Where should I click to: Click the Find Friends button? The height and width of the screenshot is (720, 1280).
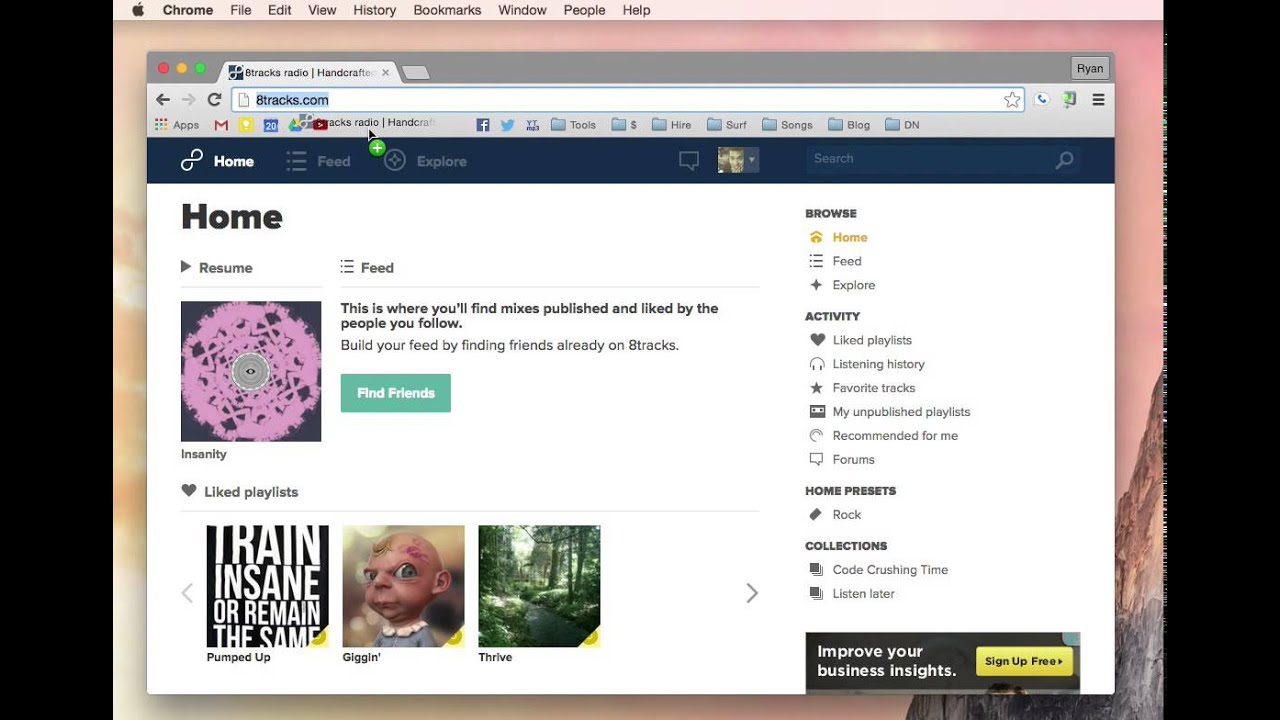coord(396,393)
